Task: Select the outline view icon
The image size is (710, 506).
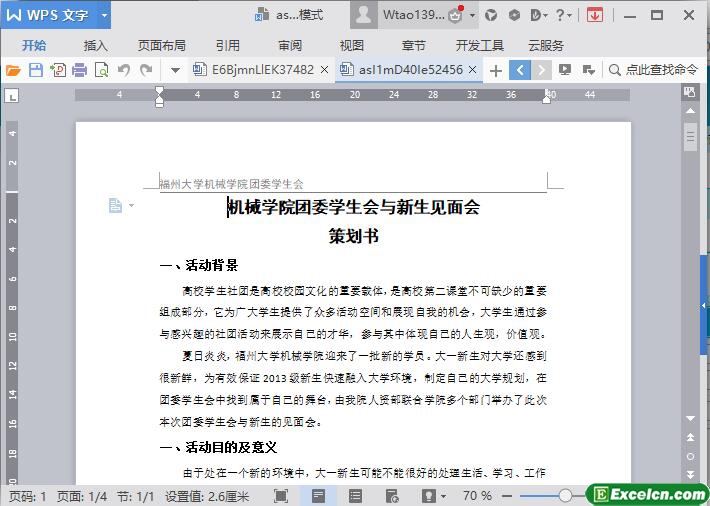Action: [x=355, y=496]
